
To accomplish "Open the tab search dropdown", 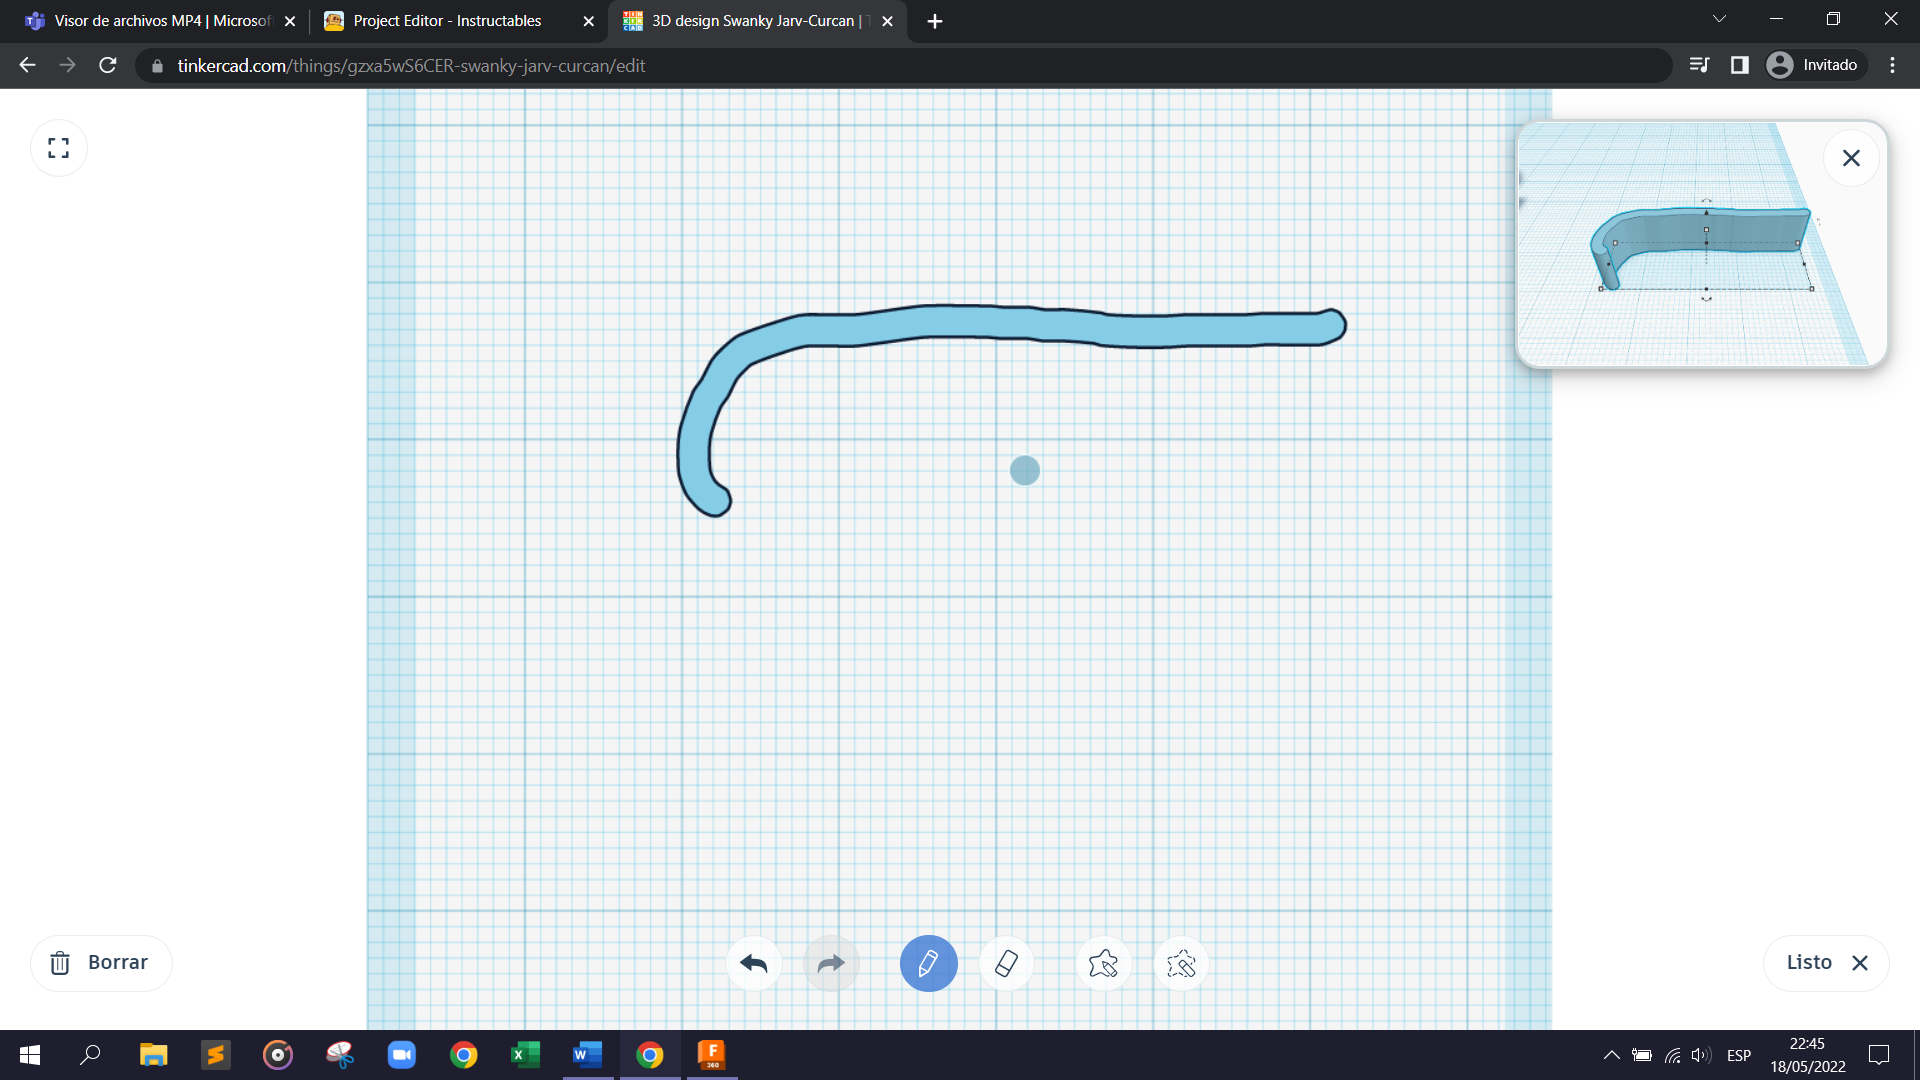I will point(1719,19).
